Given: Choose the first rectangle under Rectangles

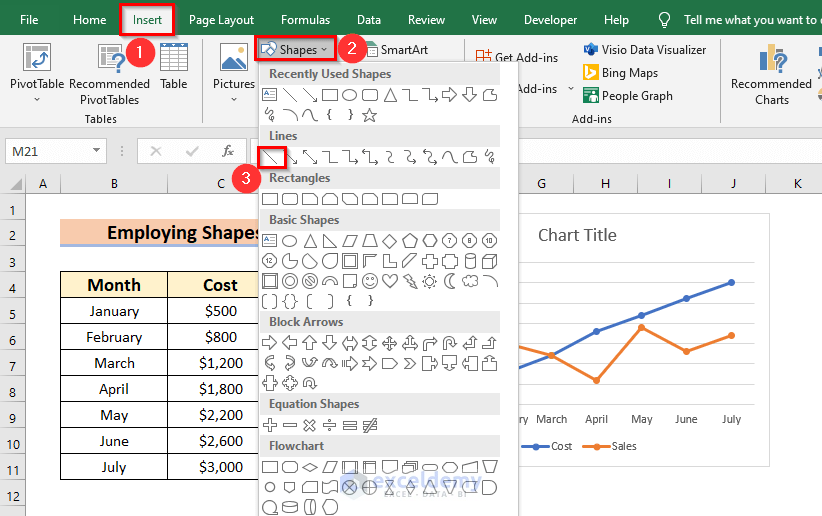Looking at the screenshot, I should [270, 199].
